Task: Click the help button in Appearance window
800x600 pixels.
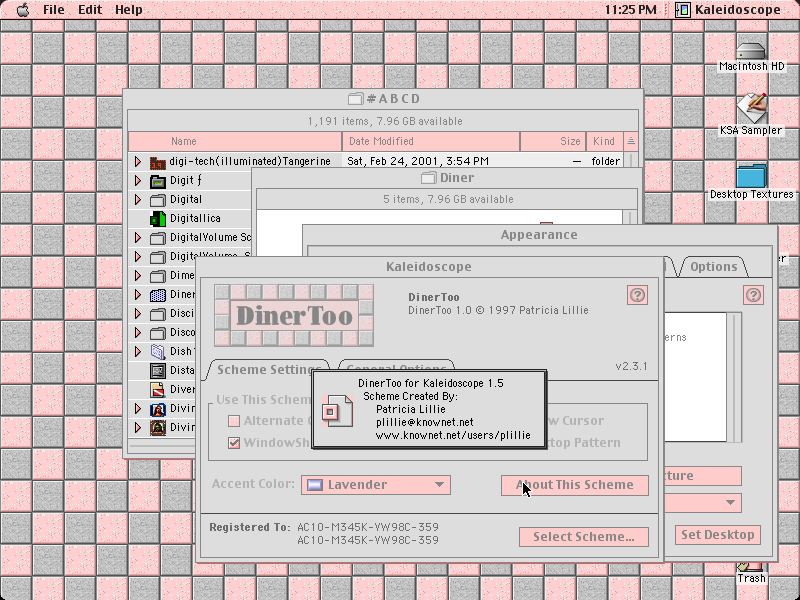Action: pos(754,295)
